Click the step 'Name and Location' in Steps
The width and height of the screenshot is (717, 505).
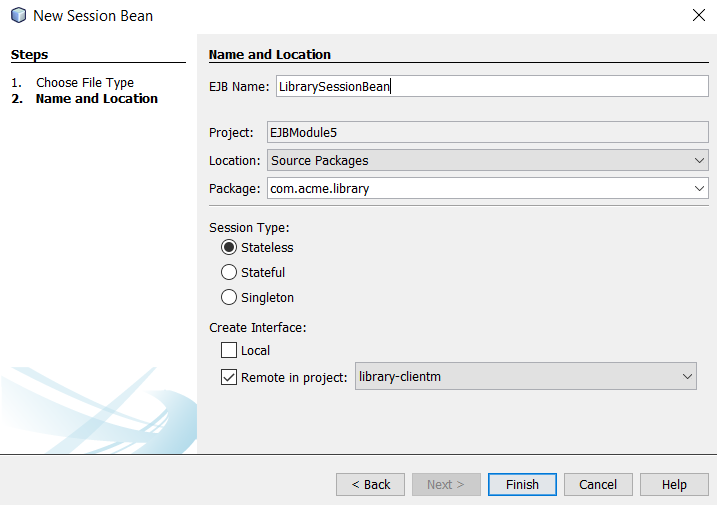[96, 99]
